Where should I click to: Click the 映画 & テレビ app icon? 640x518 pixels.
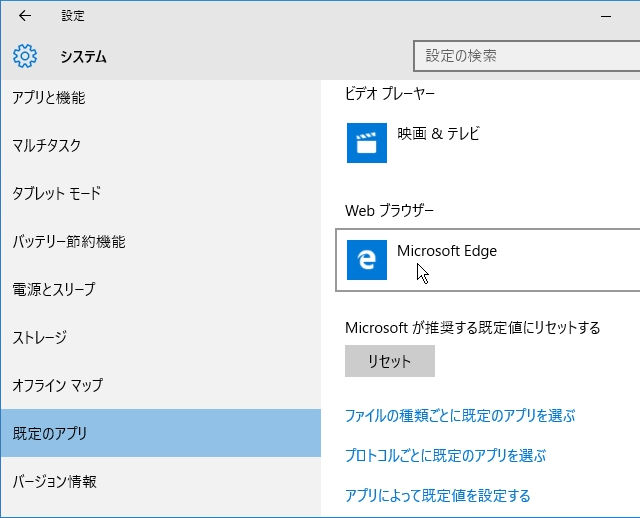click(x=367, y=143)
